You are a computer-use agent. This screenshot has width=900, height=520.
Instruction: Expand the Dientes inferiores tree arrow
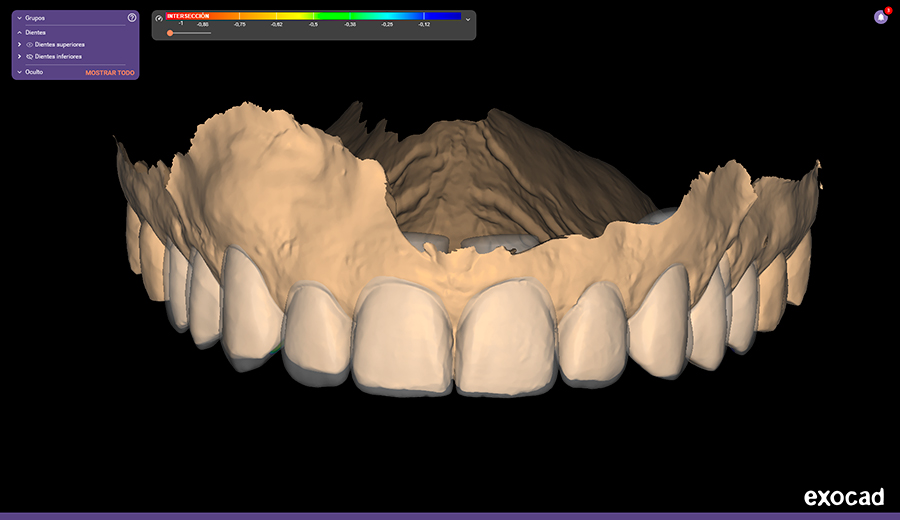[x=20, y=57]
